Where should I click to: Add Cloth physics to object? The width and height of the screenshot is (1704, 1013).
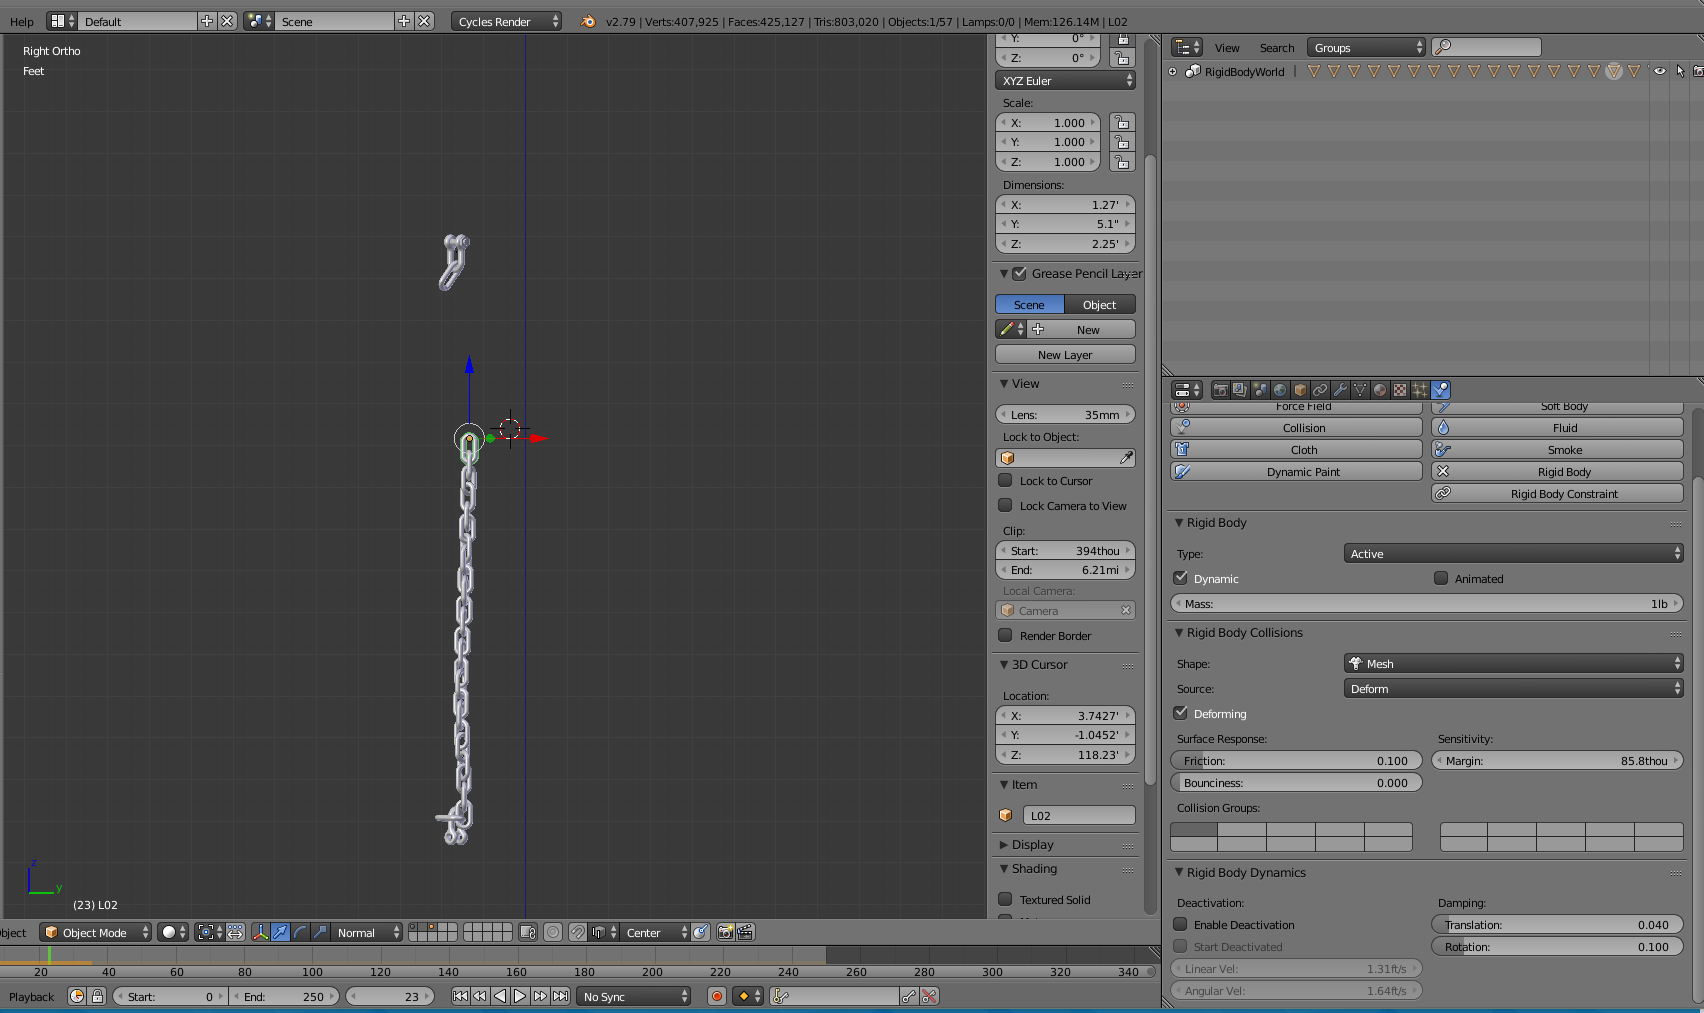point(1296,449)
